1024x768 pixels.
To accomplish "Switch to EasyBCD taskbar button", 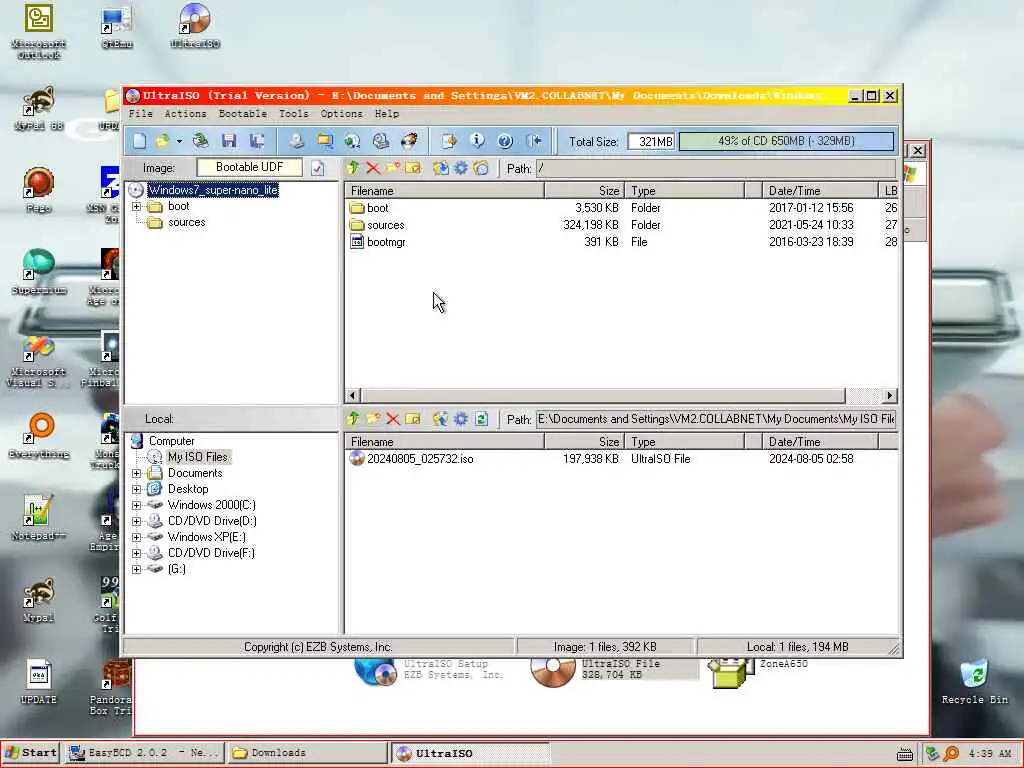I will tap(145, 752).
